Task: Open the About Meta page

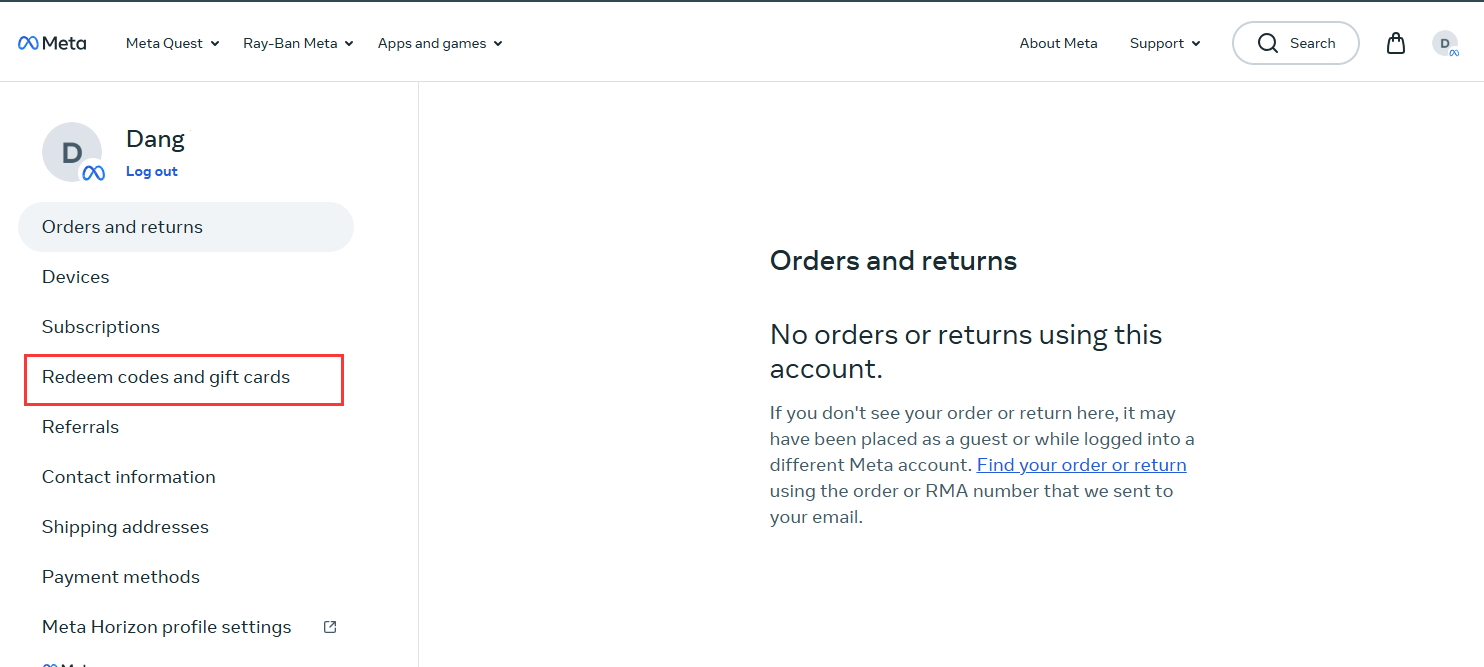Action: pos(1058,43)
